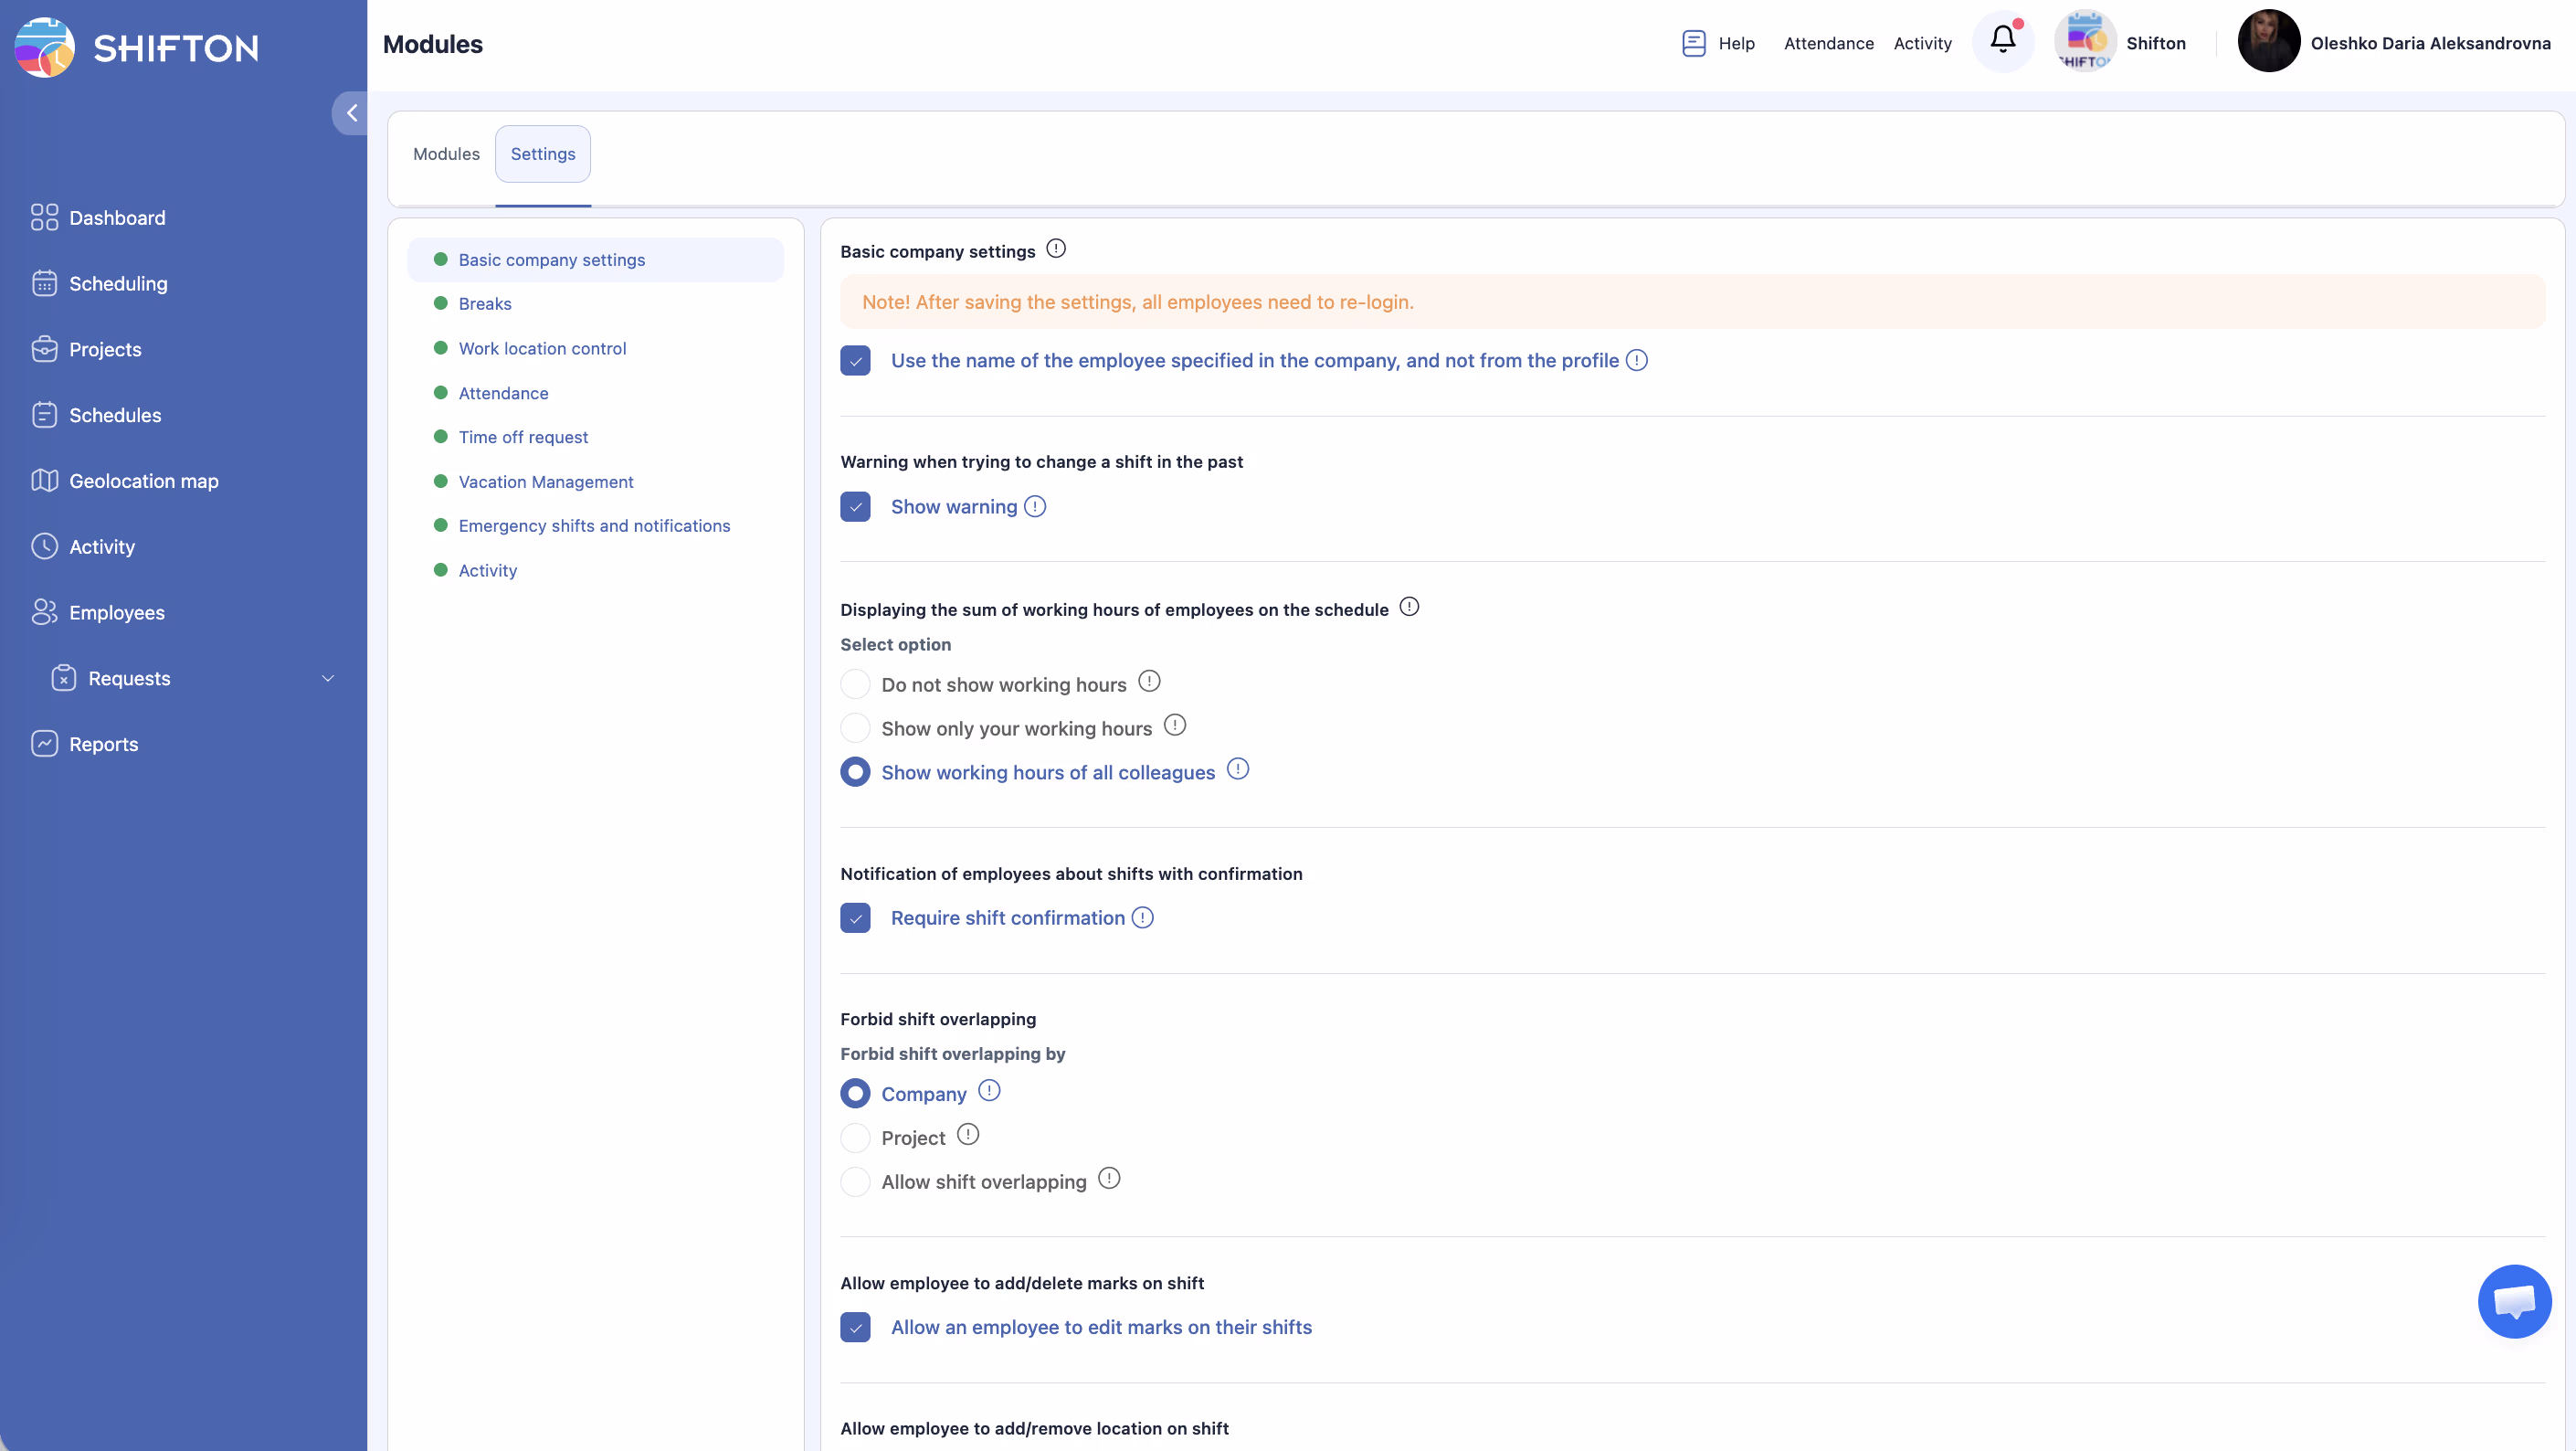
Task: Select Allow shift overlapping radio button
Action: 855,1182
